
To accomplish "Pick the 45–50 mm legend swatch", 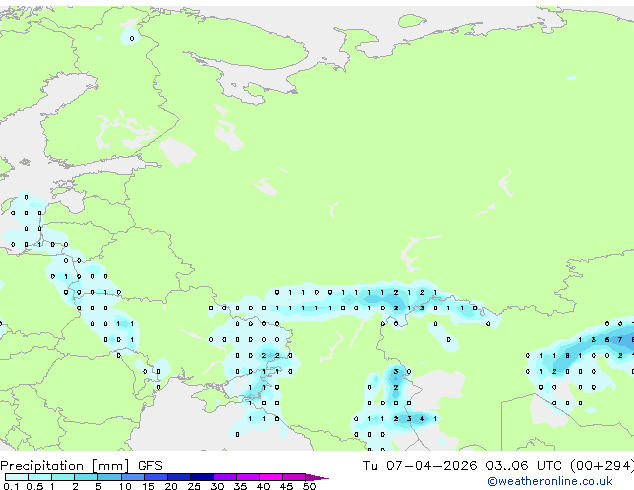I will [x=294, y=477].
